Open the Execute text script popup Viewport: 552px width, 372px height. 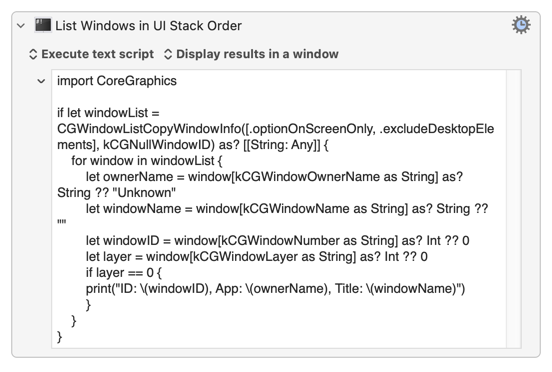pyautogui.click(x=92, y=54)
